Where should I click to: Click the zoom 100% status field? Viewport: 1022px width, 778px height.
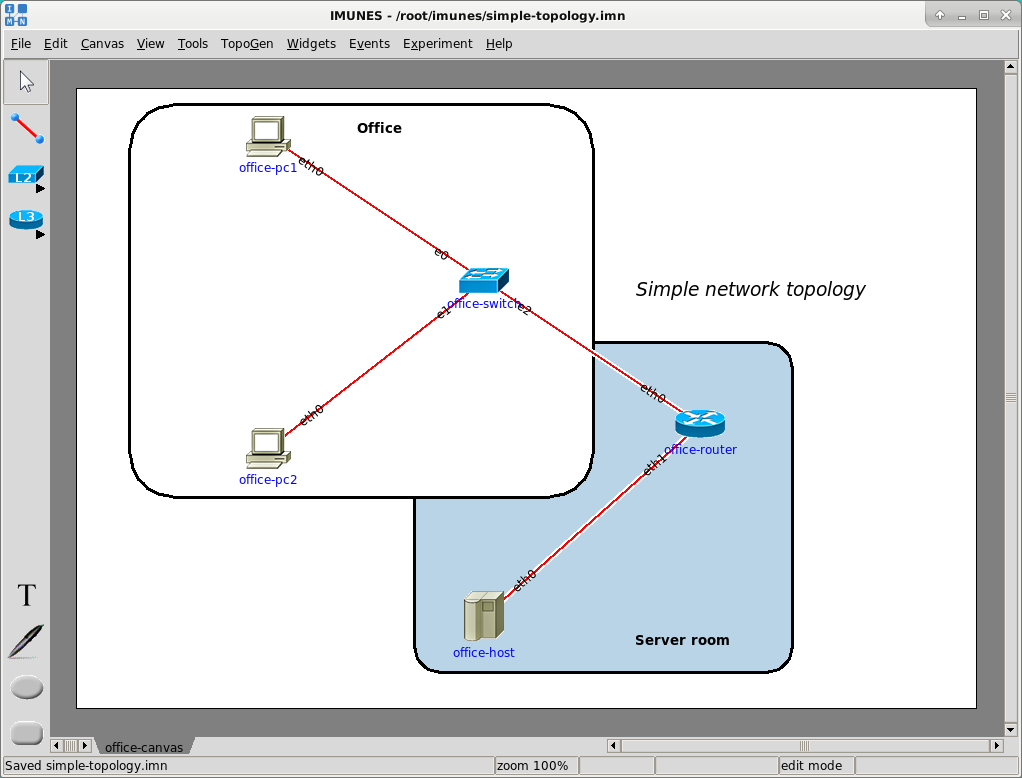tap(536, 766)
